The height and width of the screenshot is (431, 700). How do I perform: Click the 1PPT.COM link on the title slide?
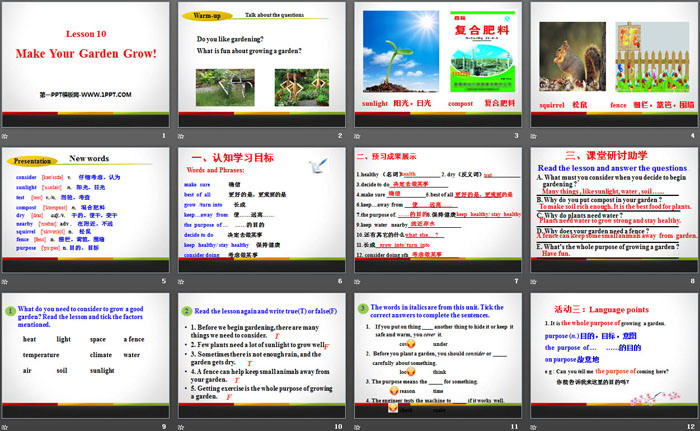pyautogui.click(x=86, y=93)
